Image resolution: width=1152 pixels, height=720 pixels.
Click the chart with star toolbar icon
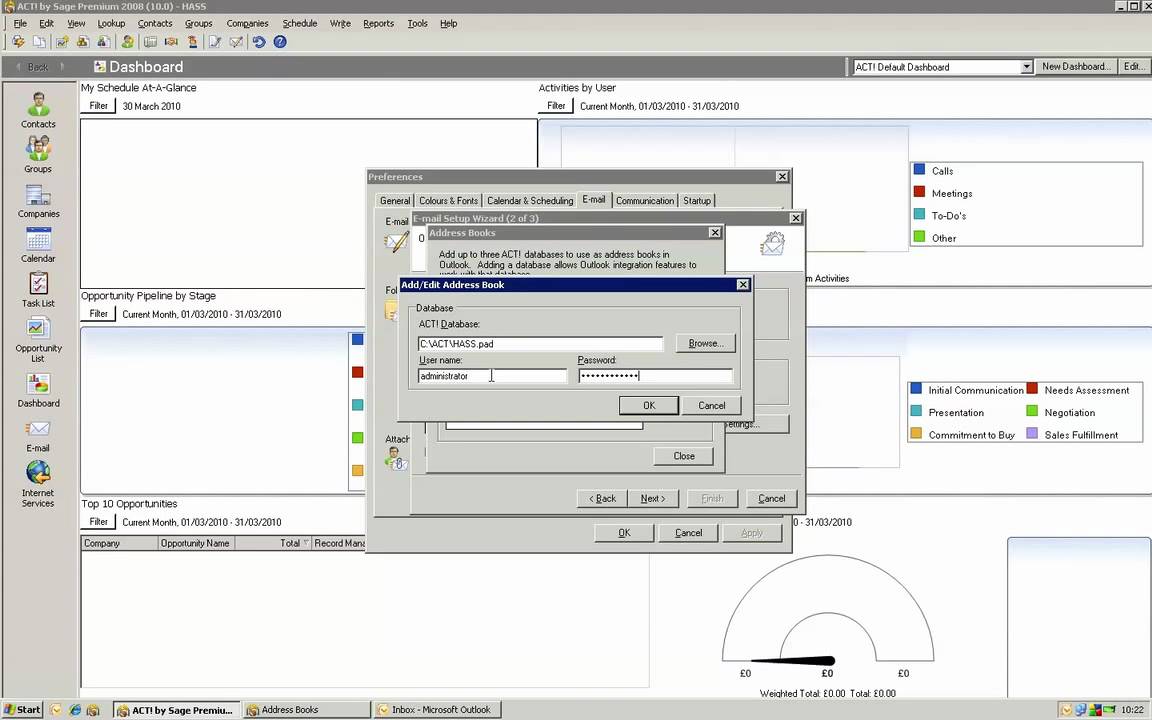(62, 42)
